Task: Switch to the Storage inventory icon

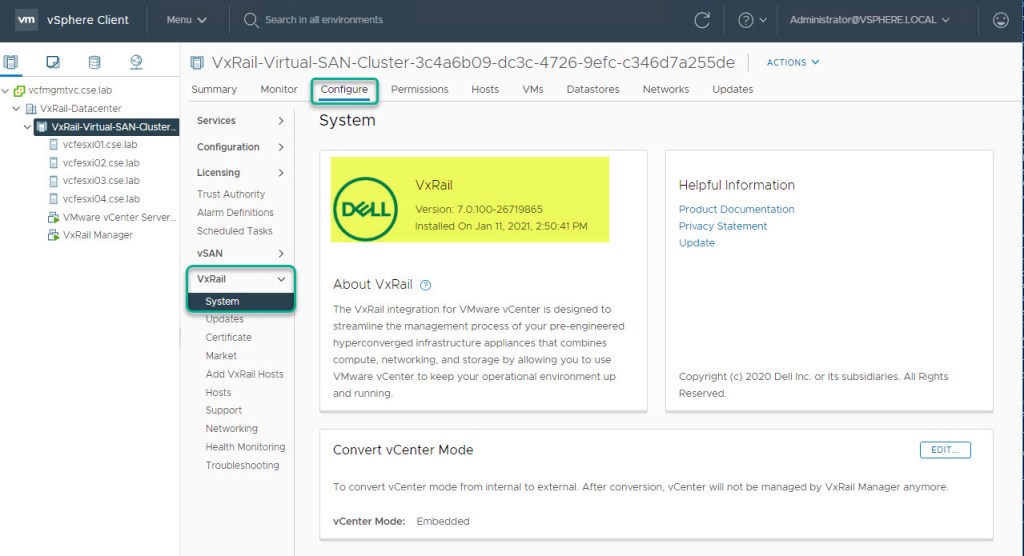Action: [x=94, y=63]
